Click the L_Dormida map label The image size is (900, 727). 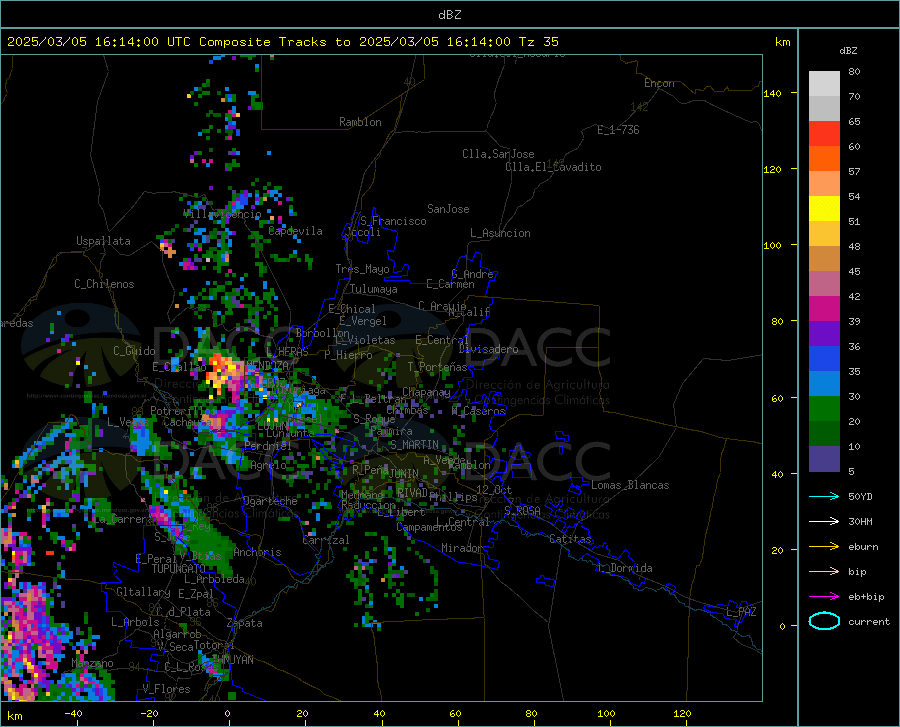[x=625, y=568]
